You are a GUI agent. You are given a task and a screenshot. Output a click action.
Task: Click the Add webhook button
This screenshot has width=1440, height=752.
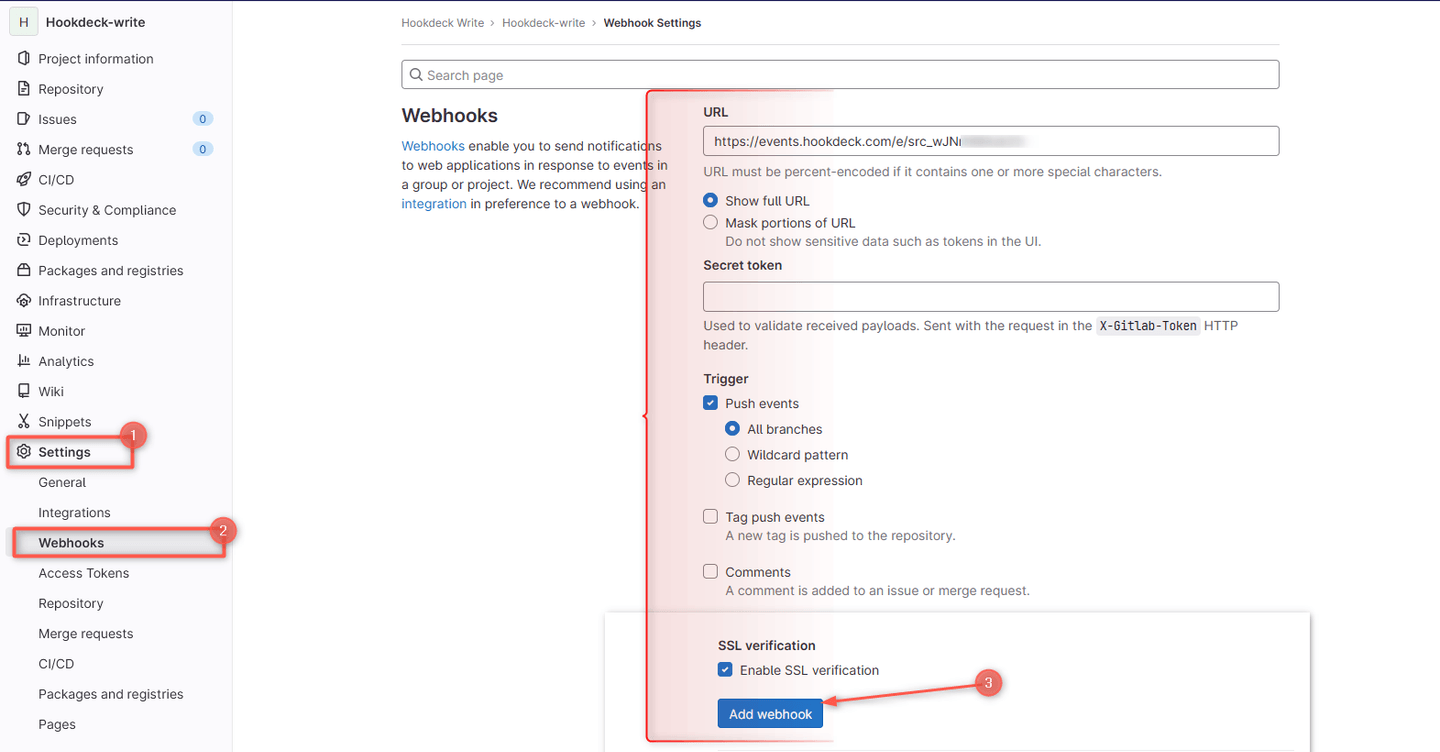tap(769, 713)
